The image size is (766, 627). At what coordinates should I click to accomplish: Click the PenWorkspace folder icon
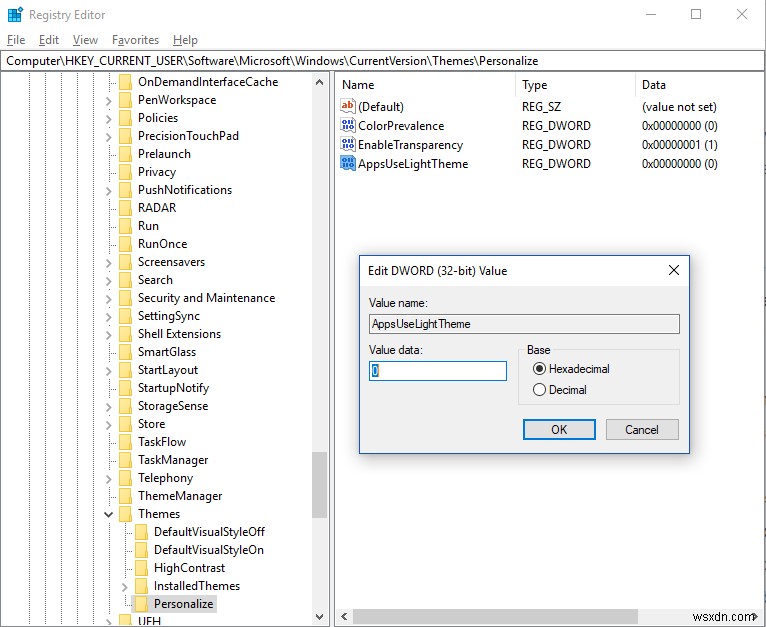126,100
